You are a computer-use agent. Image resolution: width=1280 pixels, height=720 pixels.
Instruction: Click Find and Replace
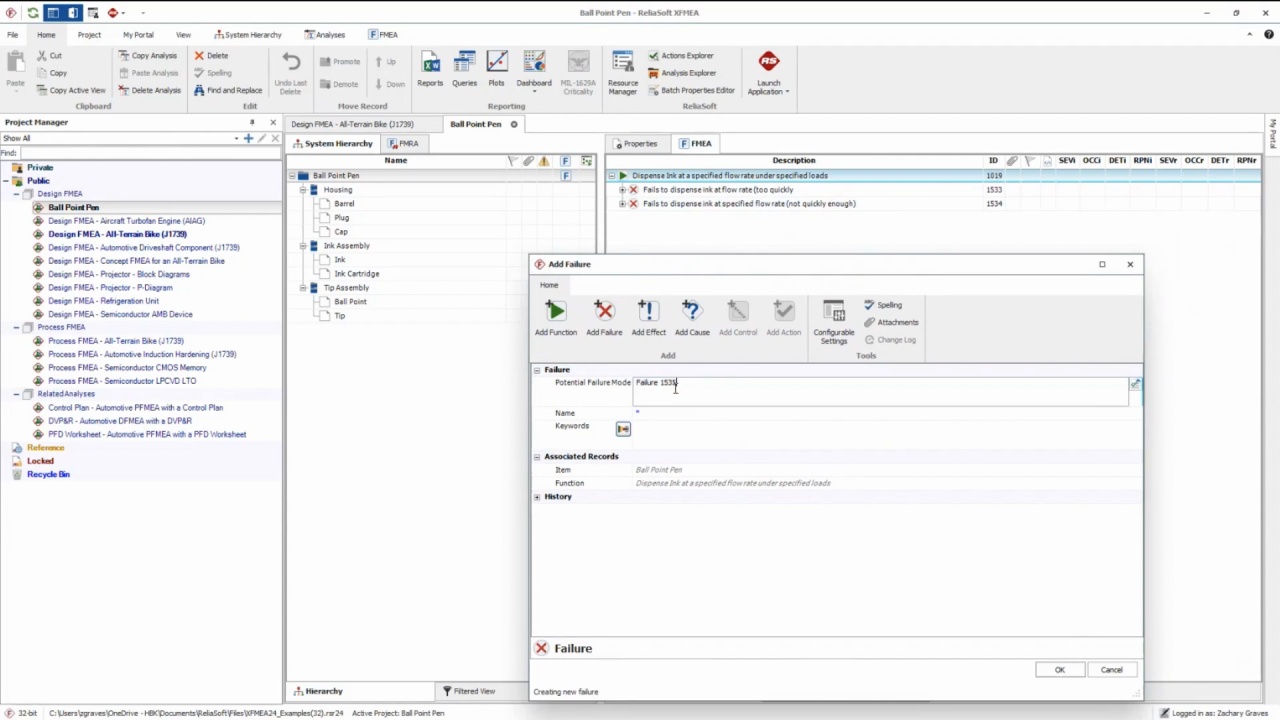click(227, 90)
